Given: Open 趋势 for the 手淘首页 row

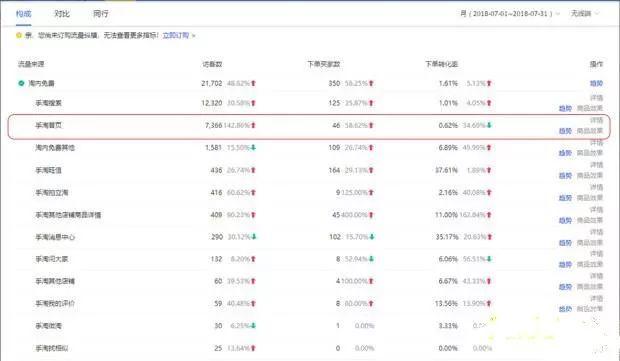Looking at the screenshot, I should tap(565, 131).
